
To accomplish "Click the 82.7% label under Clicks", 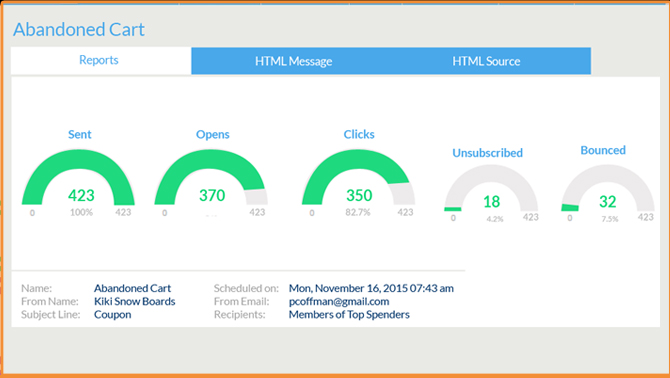I will pyautogui.click(x=358, y=212).
